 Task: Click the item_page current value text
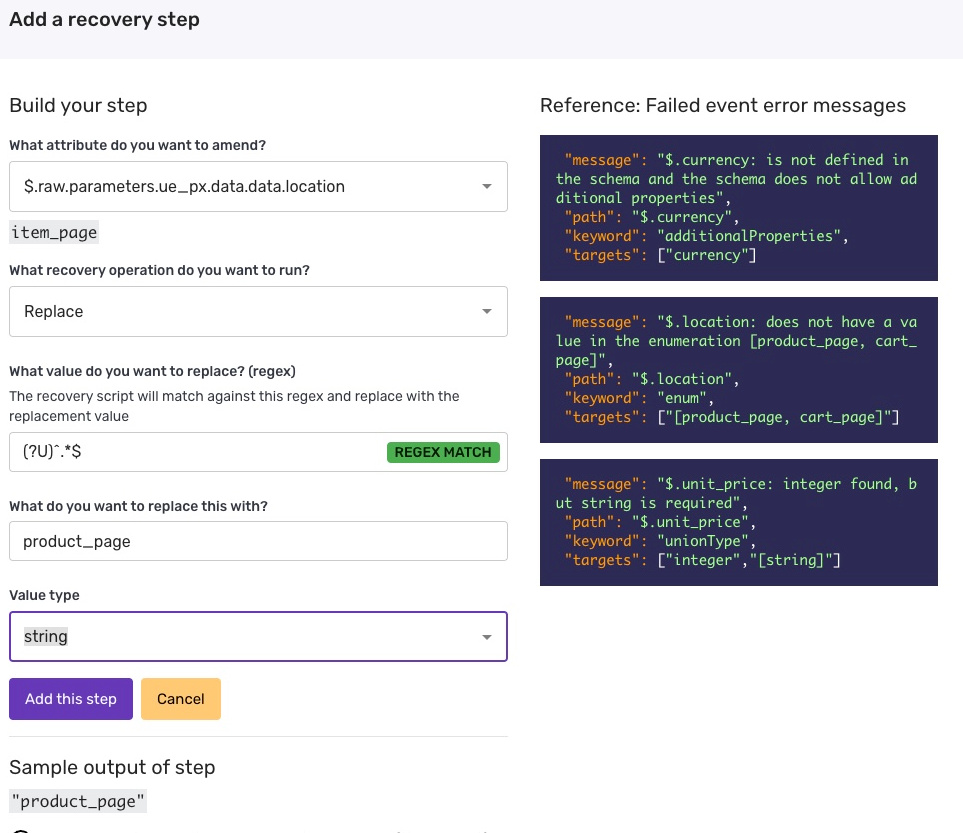tap(54, 232)
